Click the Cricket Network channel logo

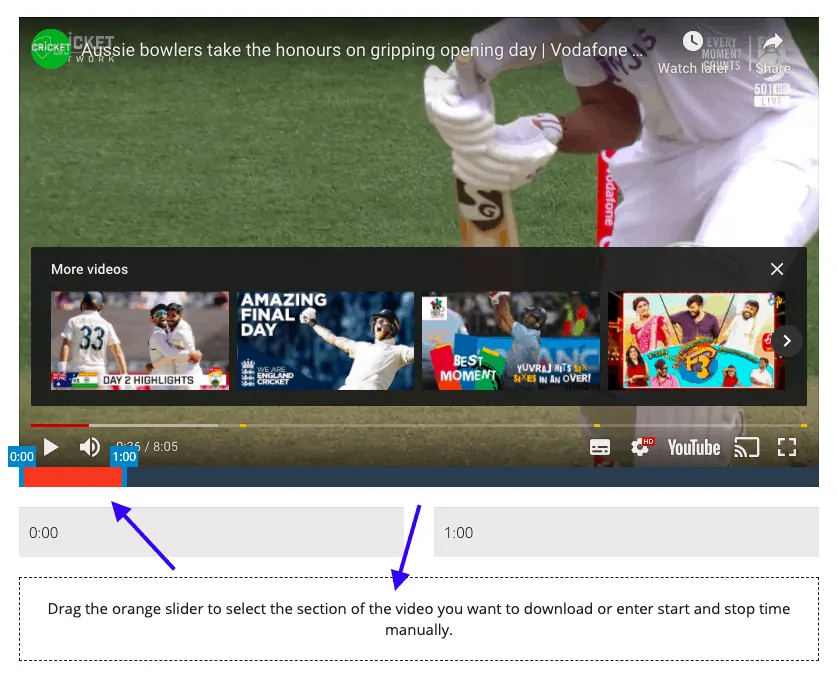coord(51,48)
